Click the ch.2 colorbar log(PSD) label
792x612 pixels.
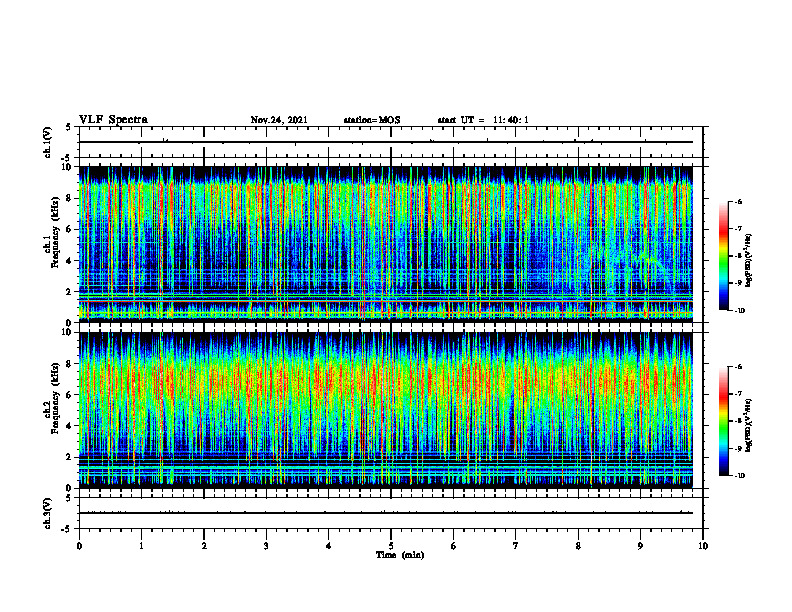[x=748, y=425]
